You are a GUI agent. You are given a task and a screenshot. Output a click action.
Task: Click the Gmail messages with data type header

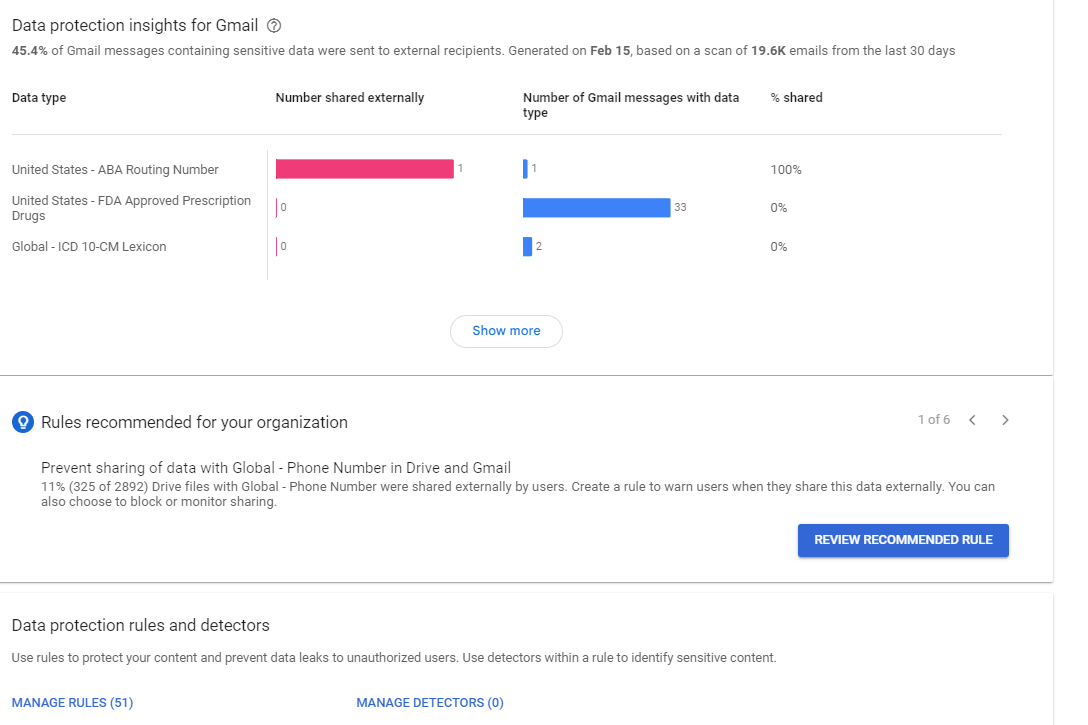[x=630, y=104]
